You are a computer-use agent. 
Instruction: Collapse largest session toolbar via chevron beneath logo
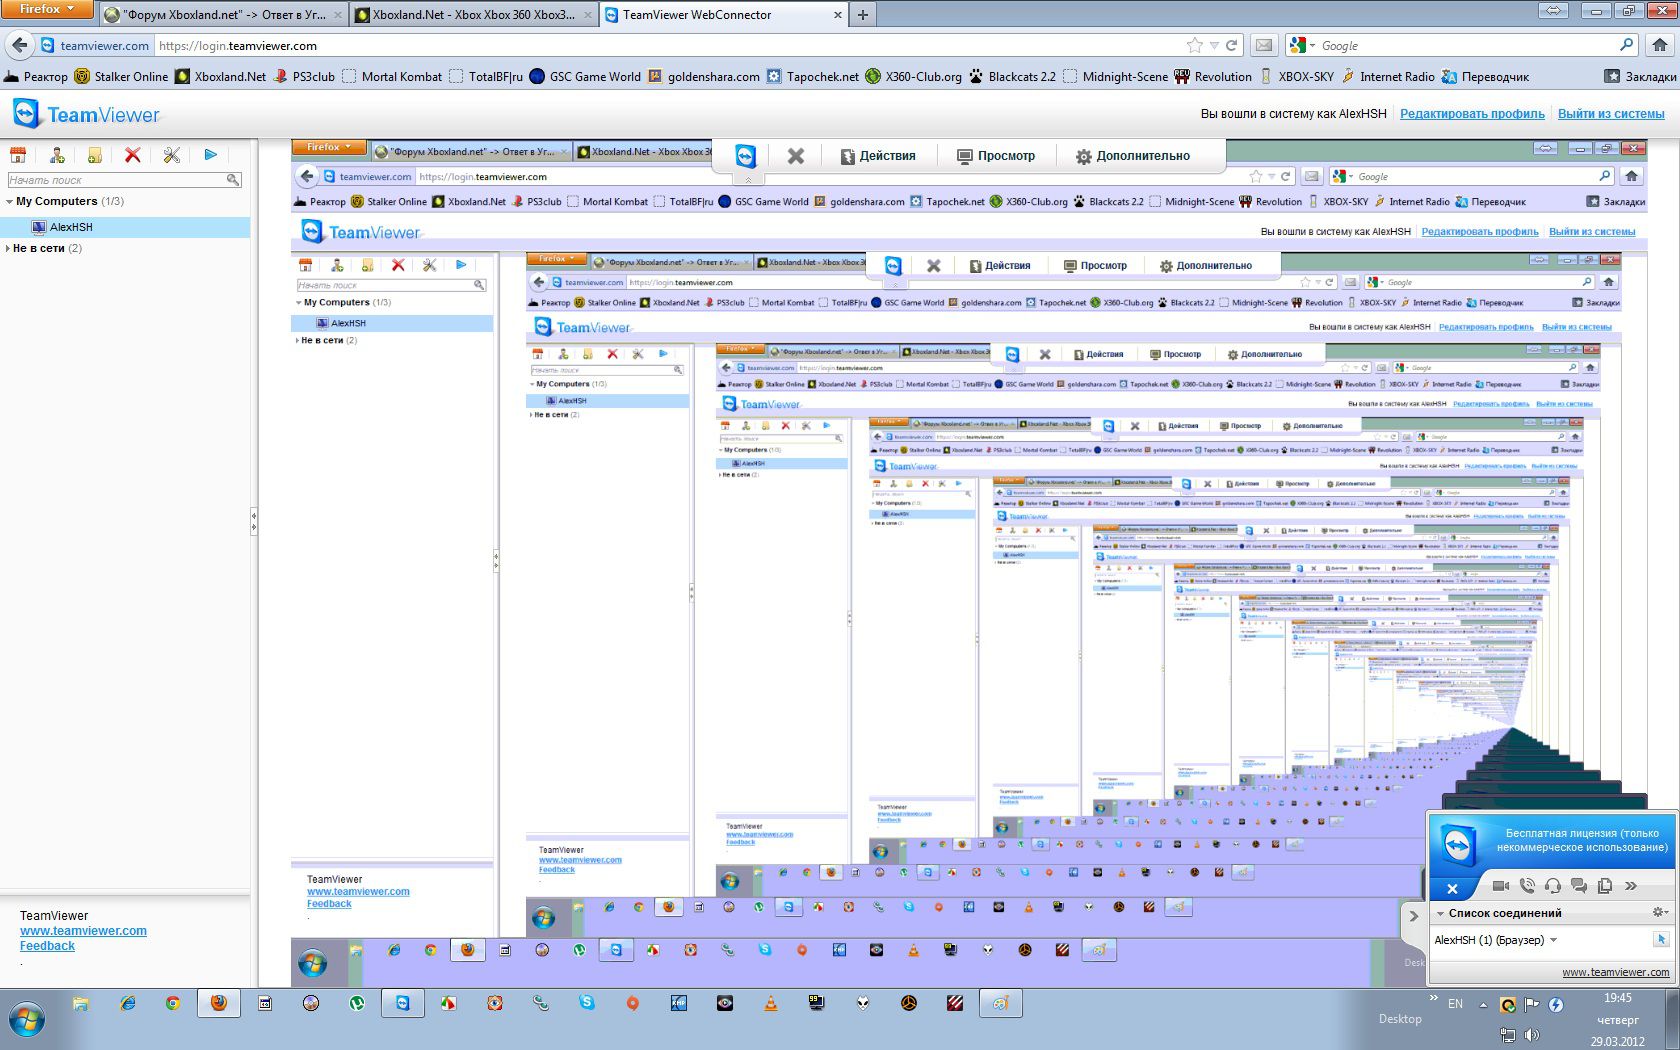pyautogui.click(x=747, y=179)
